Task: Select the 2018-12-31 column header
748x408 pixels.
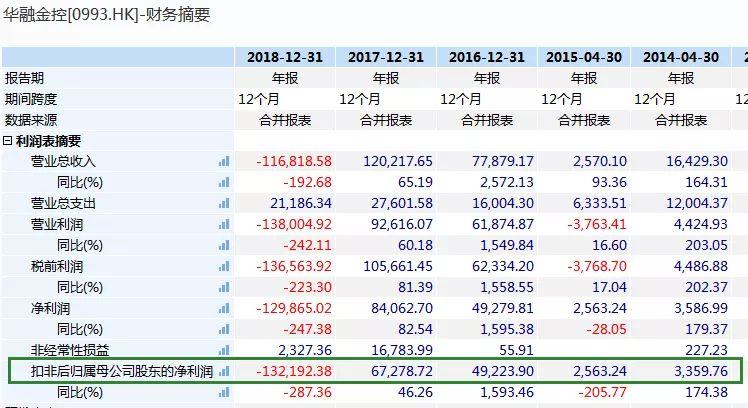Action: (x=285, y=57)
